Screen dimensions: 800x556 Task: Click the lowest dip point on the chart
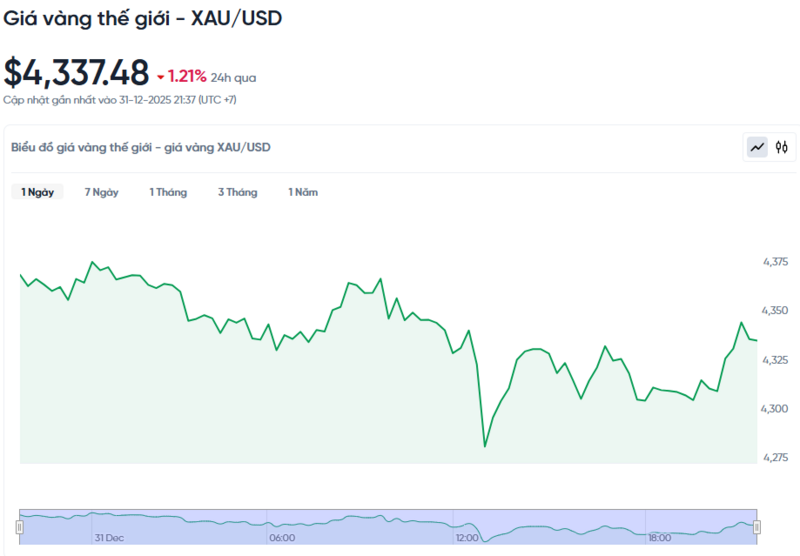(485, 446)
